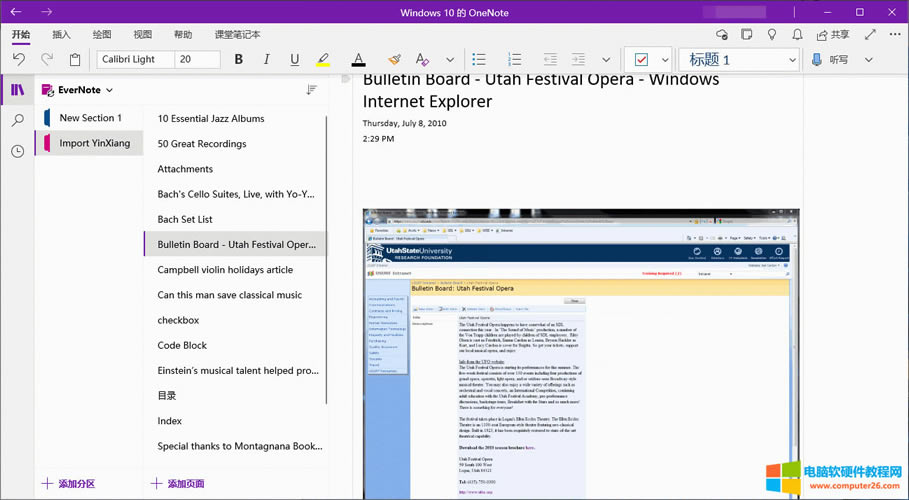Screen dimensions: 909x500
Task: Toggle bold formatting
Action: point(238,60)
